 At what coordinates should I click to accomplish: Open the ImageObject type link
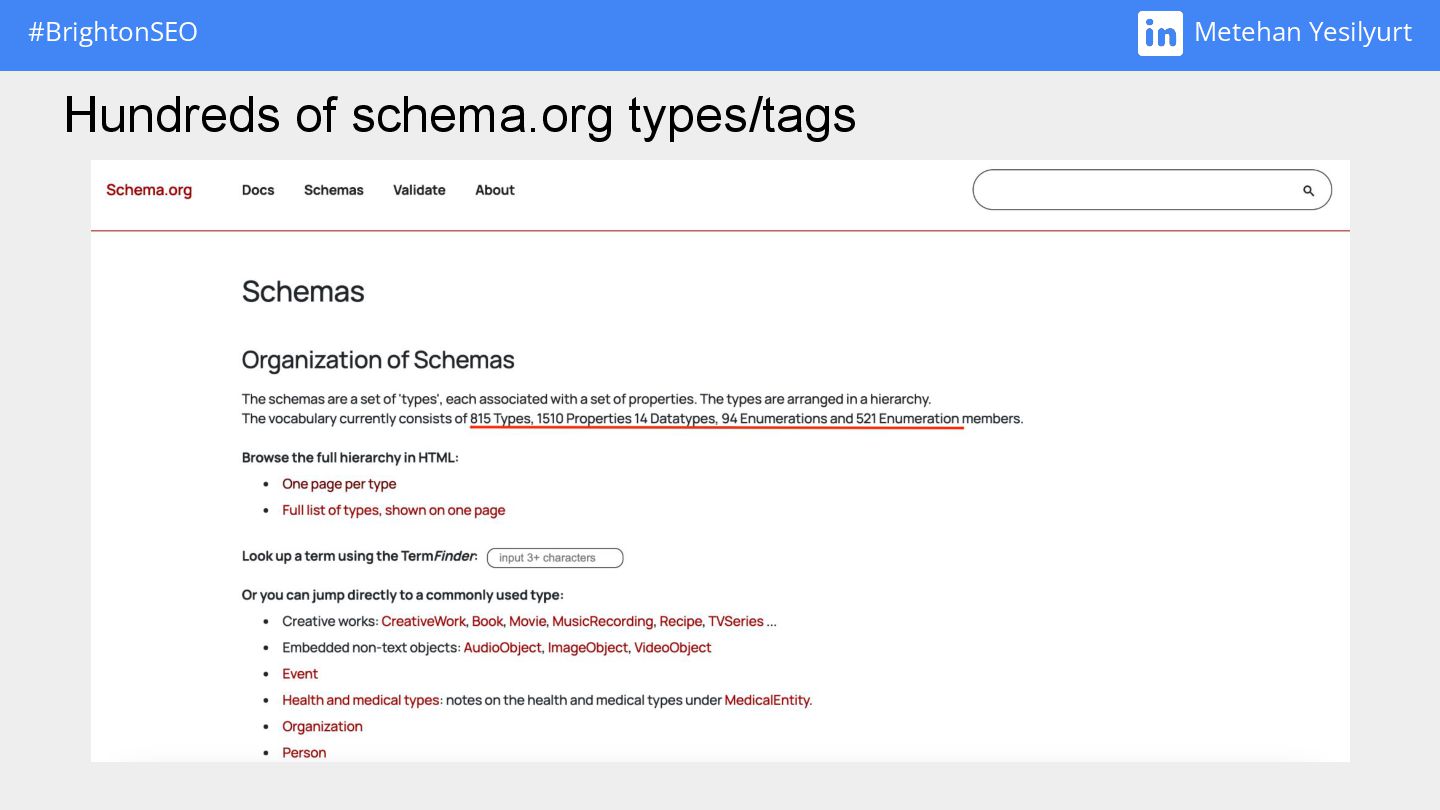pyautogui.click(x=588, y=648)
